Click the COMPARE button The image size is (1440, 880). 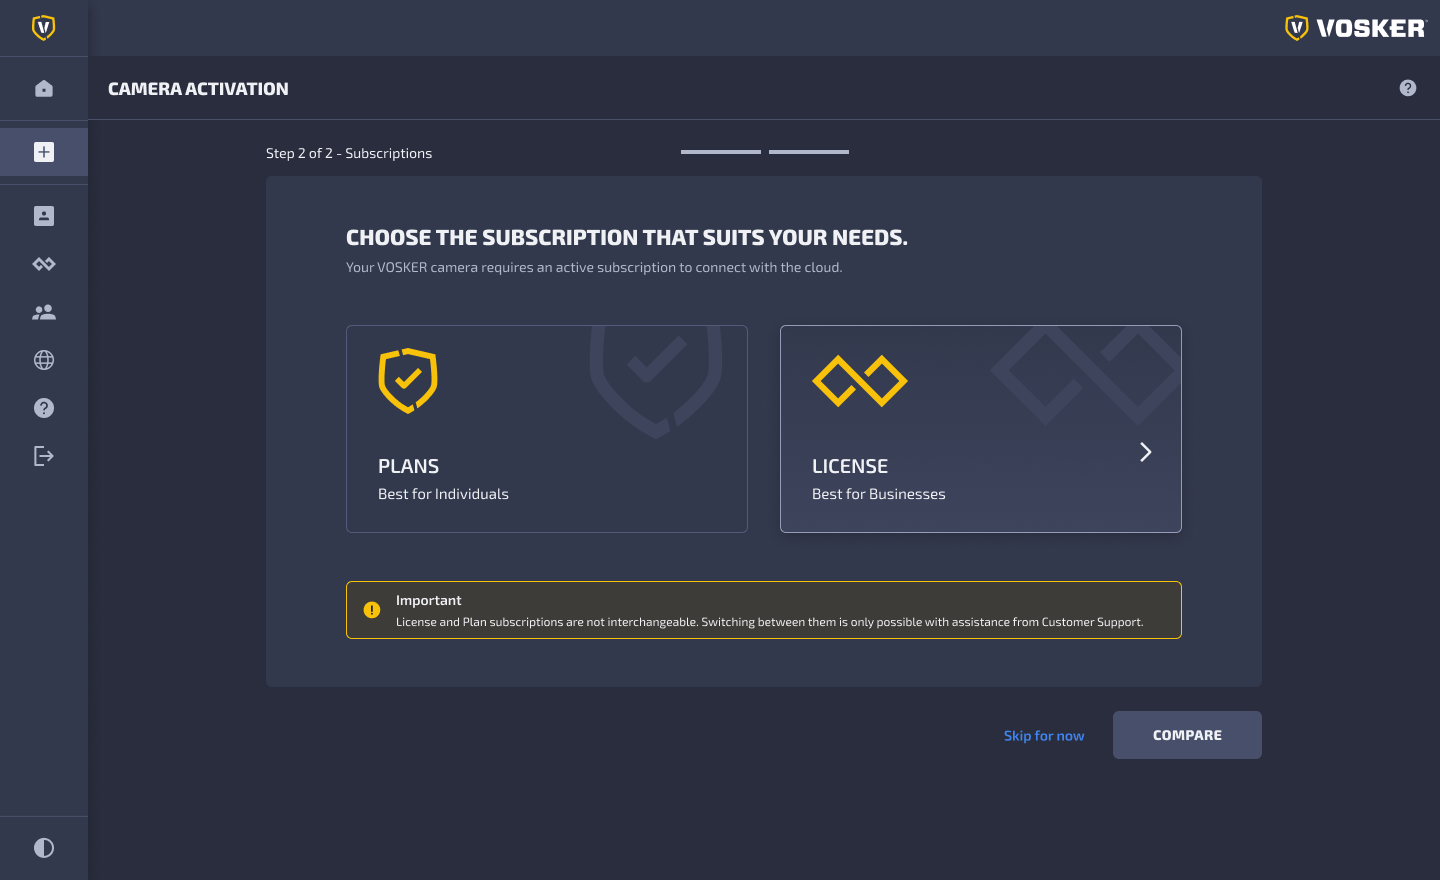1187,735
